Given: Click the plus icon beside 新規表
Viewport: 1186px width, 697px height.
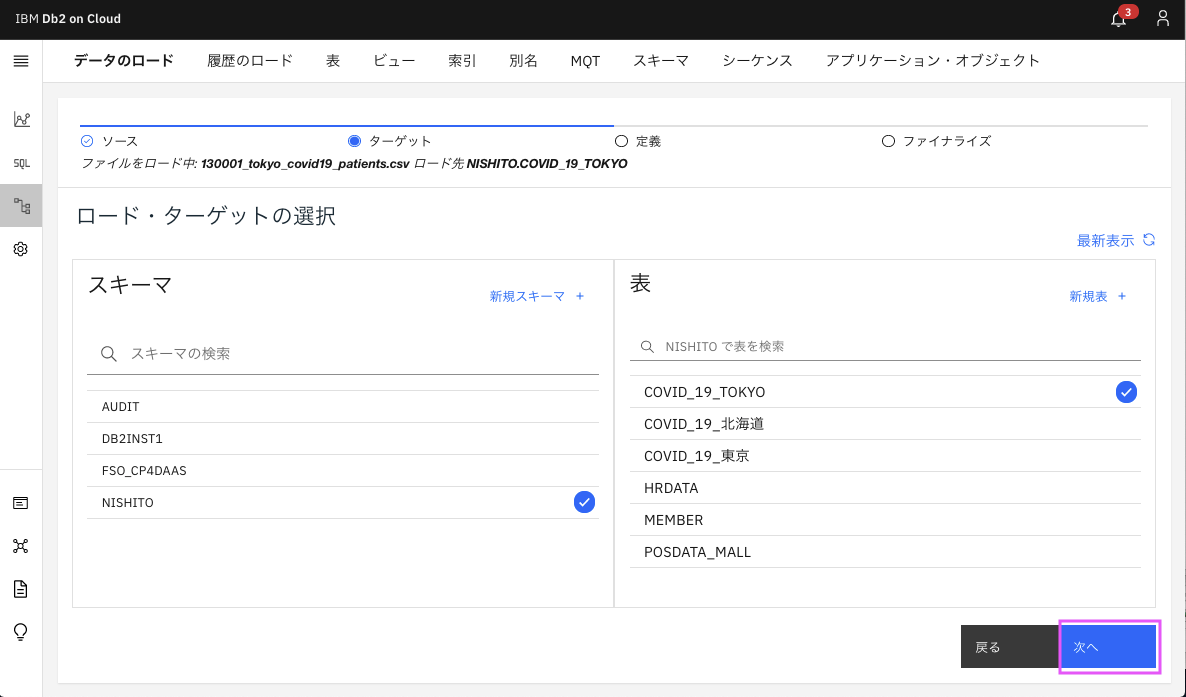Looking at the screenshot, I should pyautogui.click(x=1122, y=296).
